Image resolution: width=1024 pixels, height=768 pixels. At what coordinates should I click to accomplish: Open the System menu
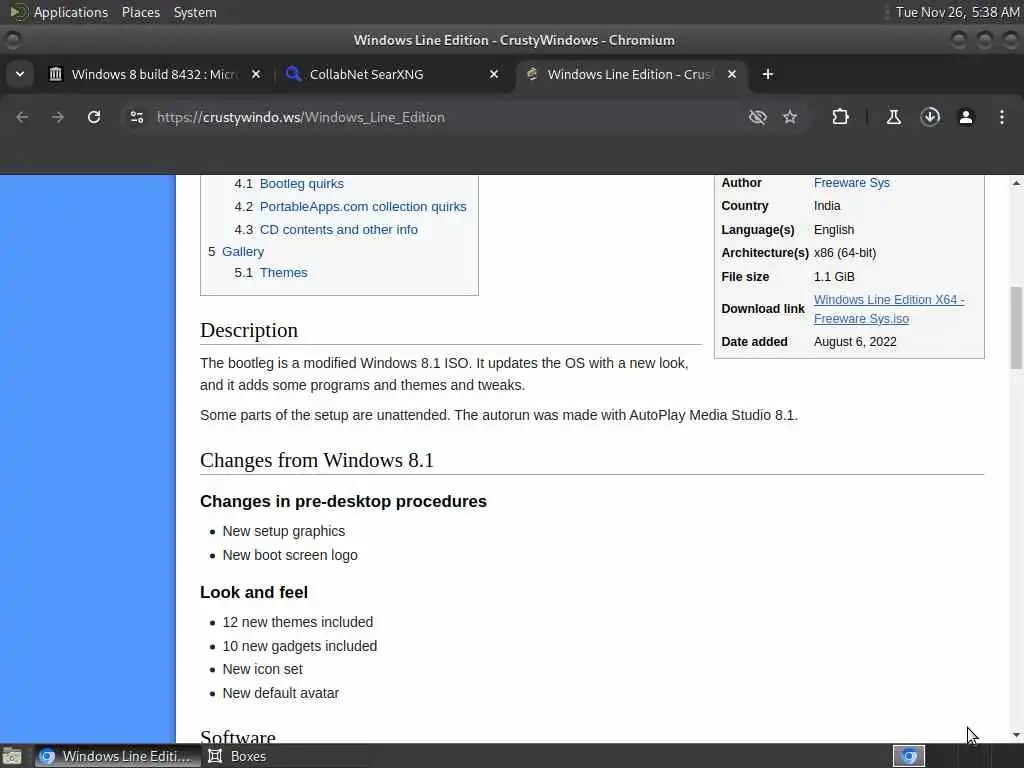[x=195, y=12]
